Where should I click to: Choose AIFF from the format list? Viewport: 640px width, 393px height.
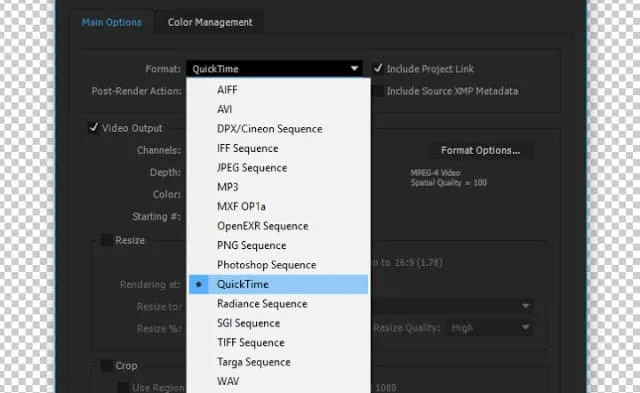(x=278, y=90)
